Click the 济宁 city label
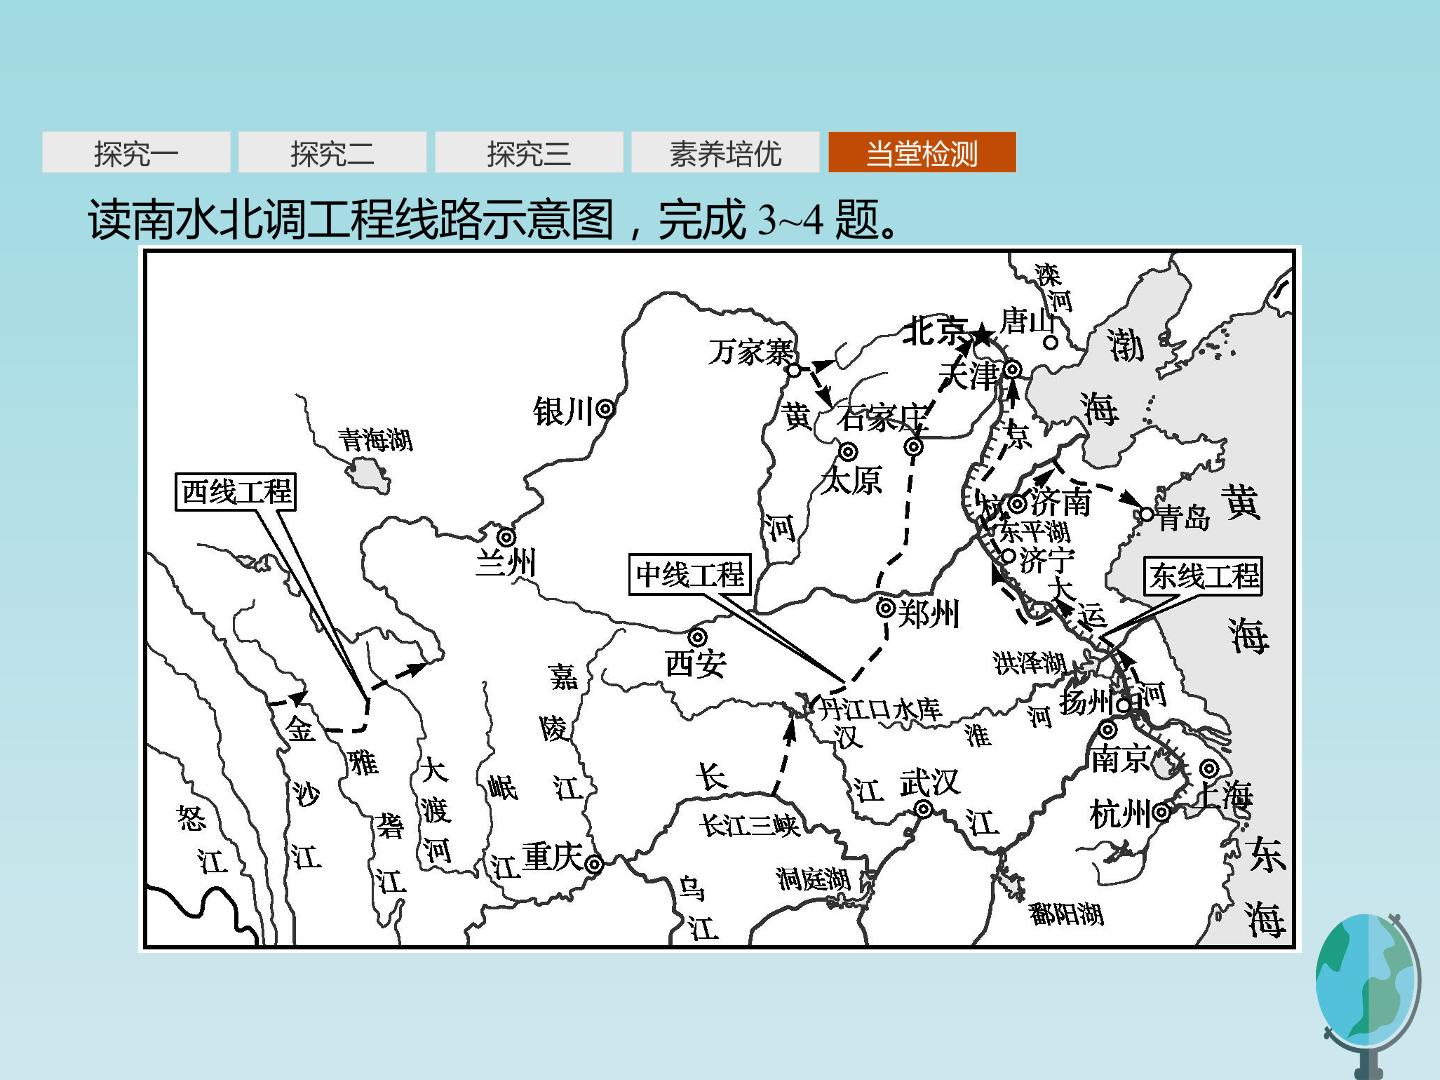The height and width of the screenshot is (1080, 1440). [x=1047, y=559]
